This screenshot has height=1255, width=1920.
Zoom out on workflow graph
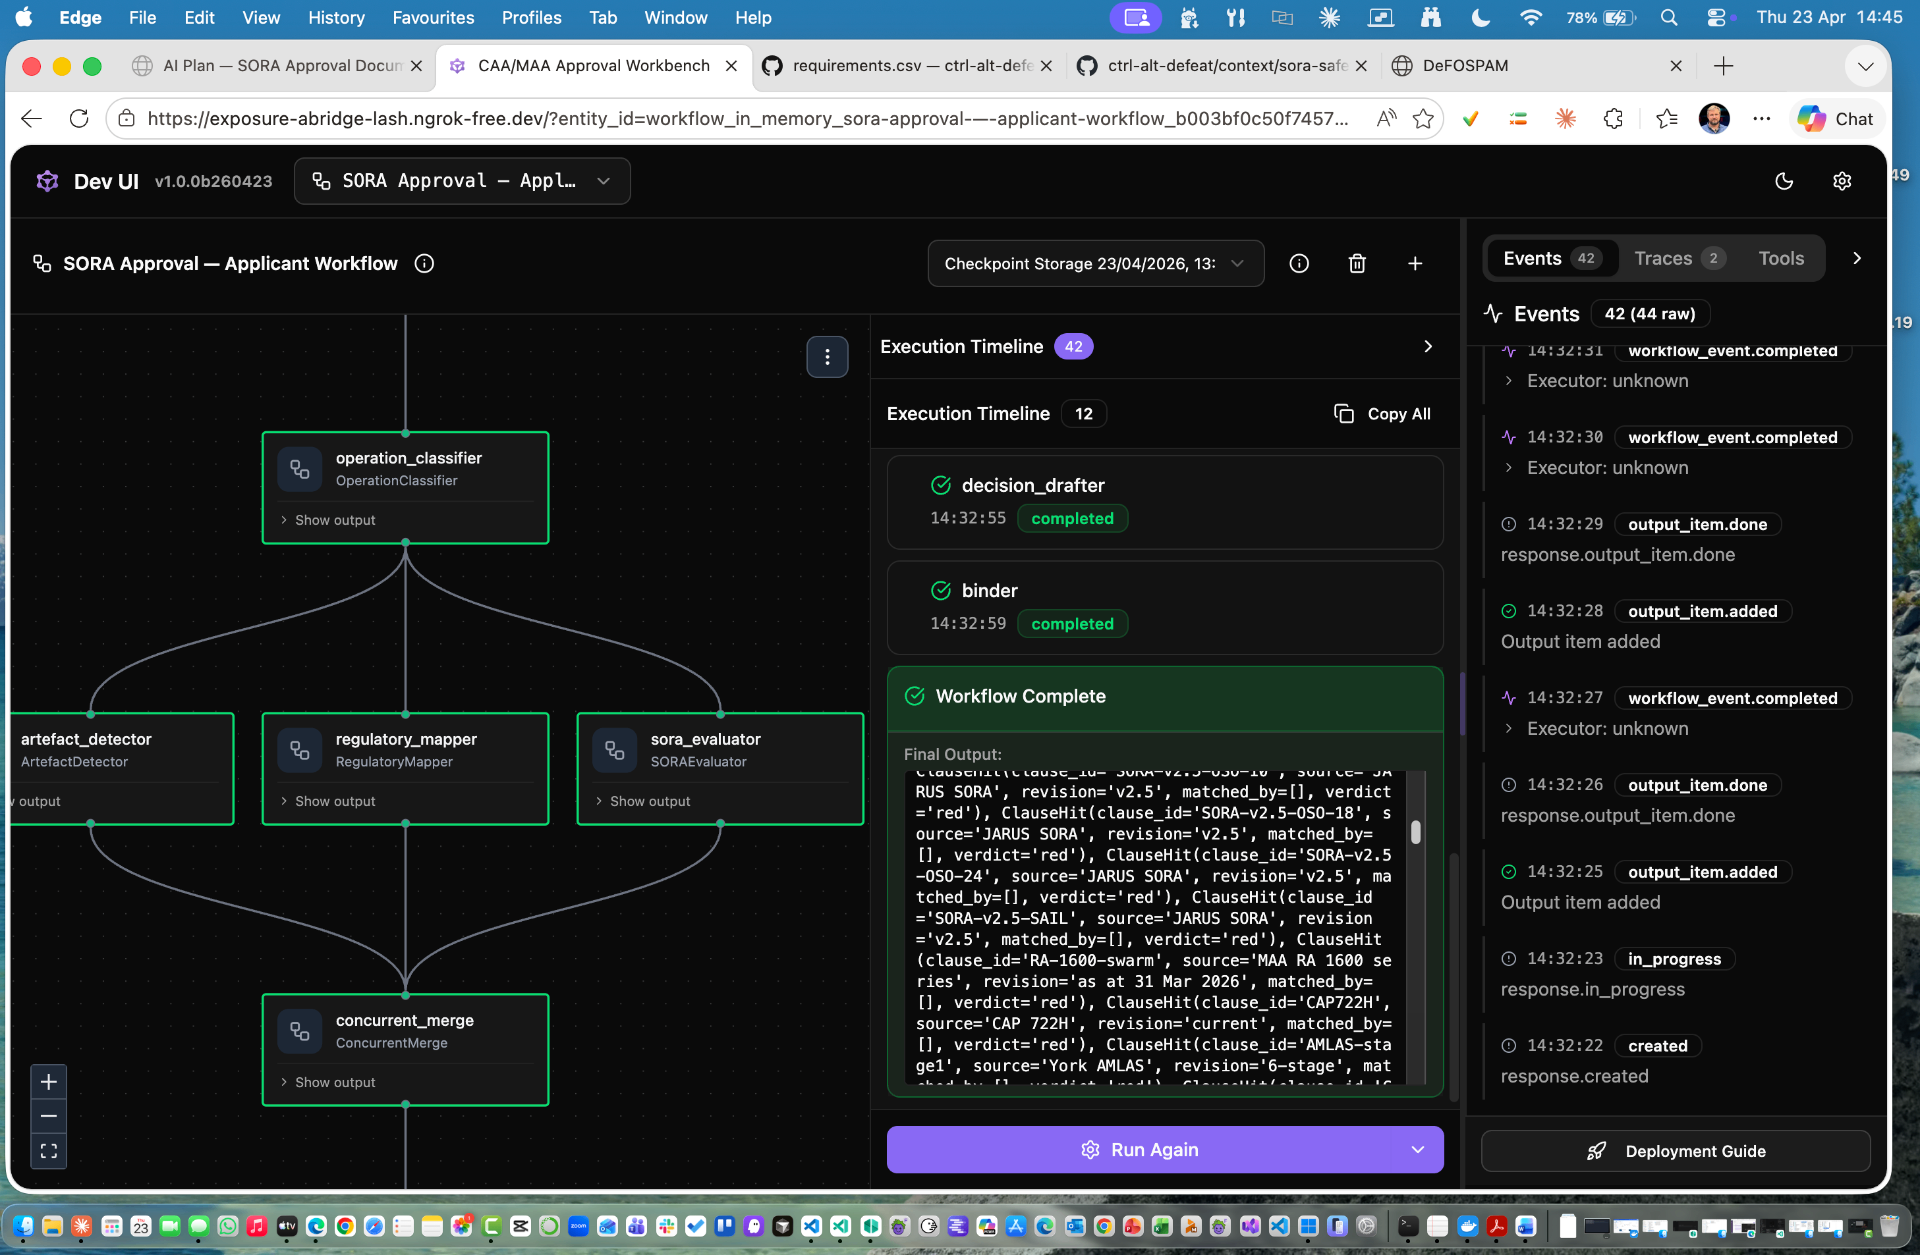(x=48, y=1116)
